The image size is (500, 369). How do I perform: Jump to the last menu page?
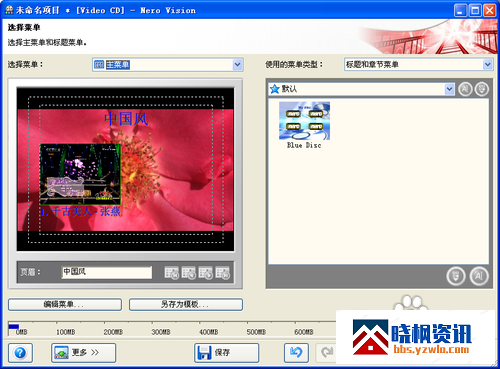point(222,273)
